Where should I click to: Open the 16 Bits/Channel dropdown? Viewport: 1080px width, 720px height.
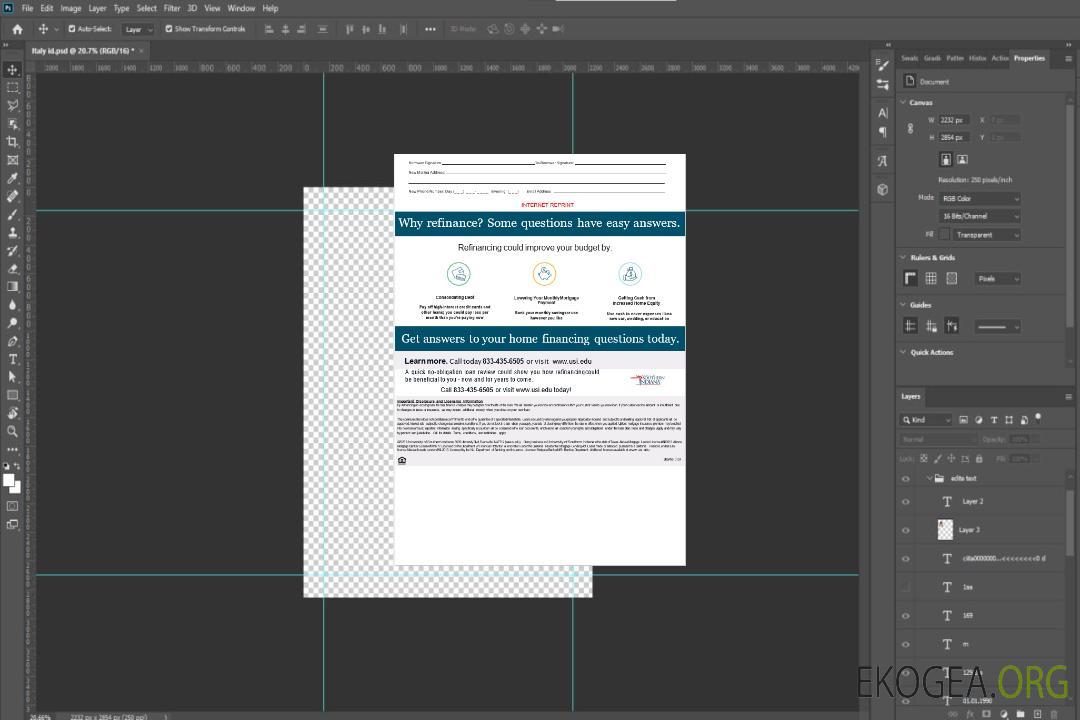979,216
